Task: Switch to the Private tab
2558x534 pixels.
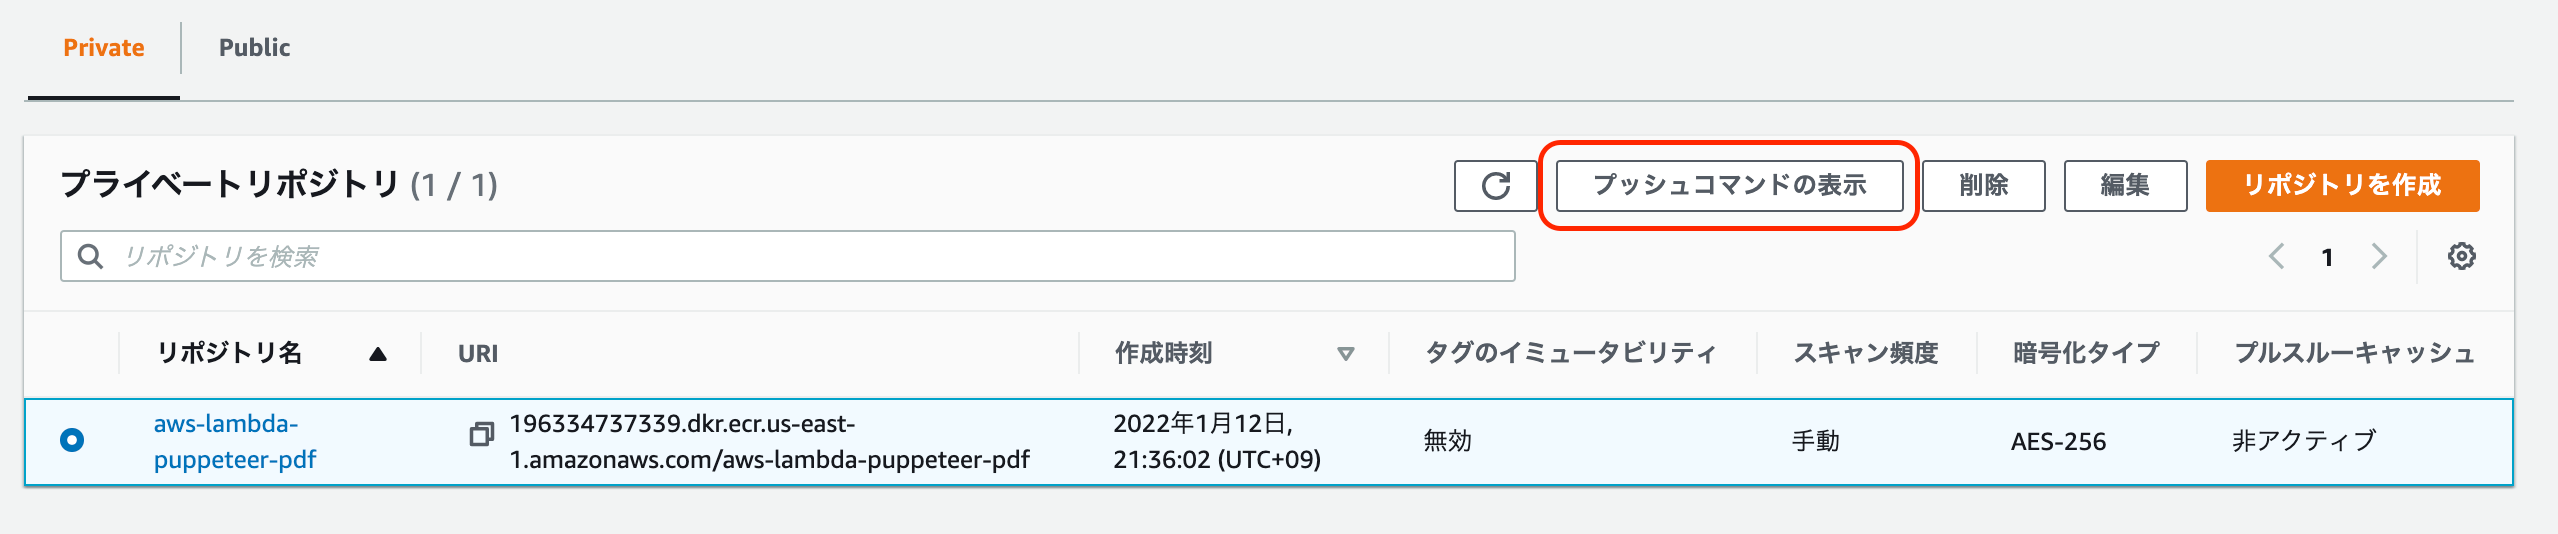Action: click(x=104, y=48)
